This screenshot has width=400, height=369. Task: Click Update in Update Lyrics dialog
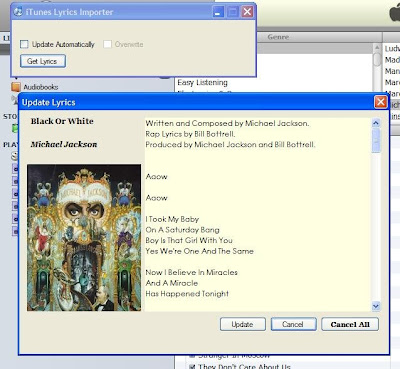coord(243,324)
